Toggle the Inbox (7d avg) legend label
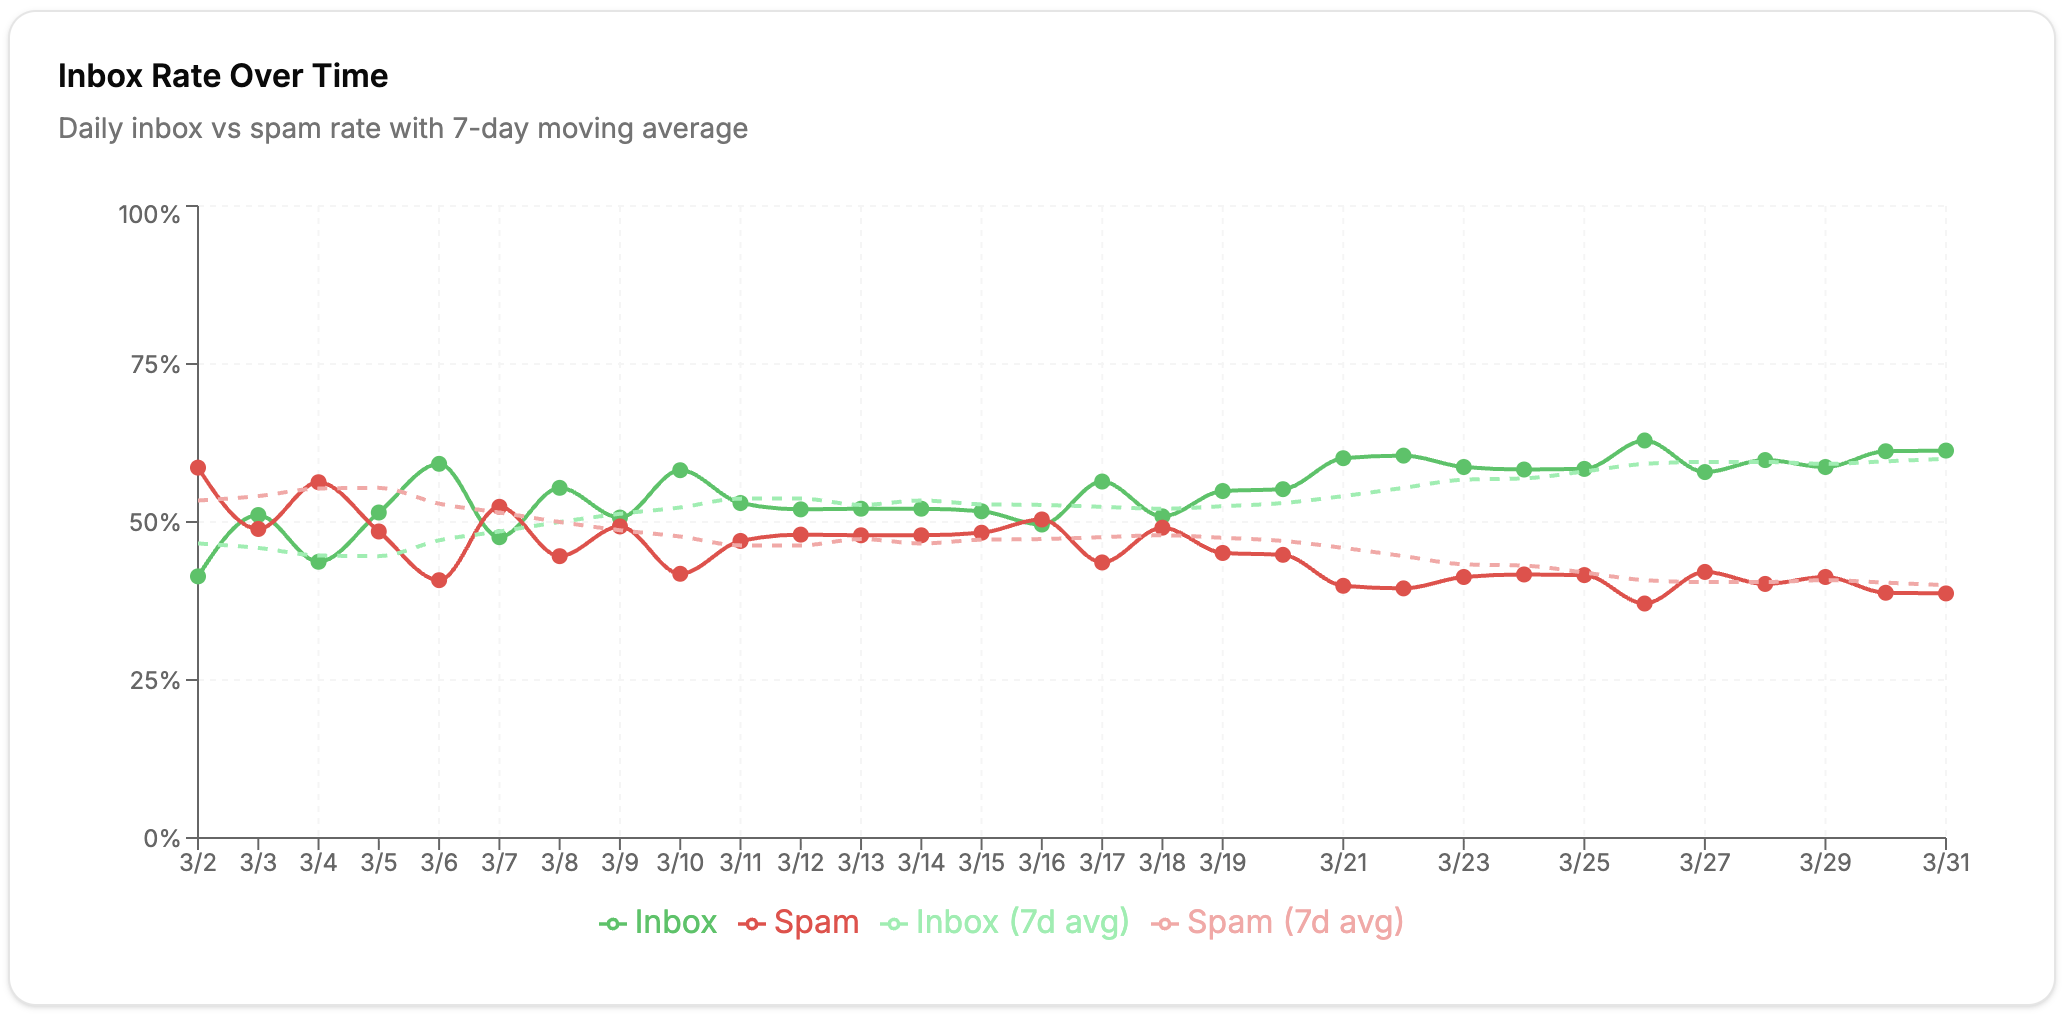2066x1018 pixels. point(1022,922)
